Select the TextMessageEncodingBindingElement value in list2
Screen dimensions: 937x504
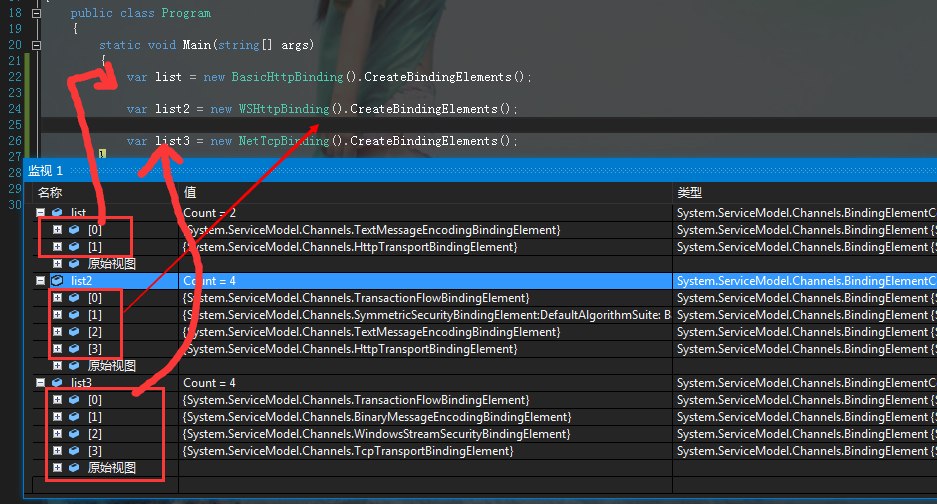tap(371, 332)
